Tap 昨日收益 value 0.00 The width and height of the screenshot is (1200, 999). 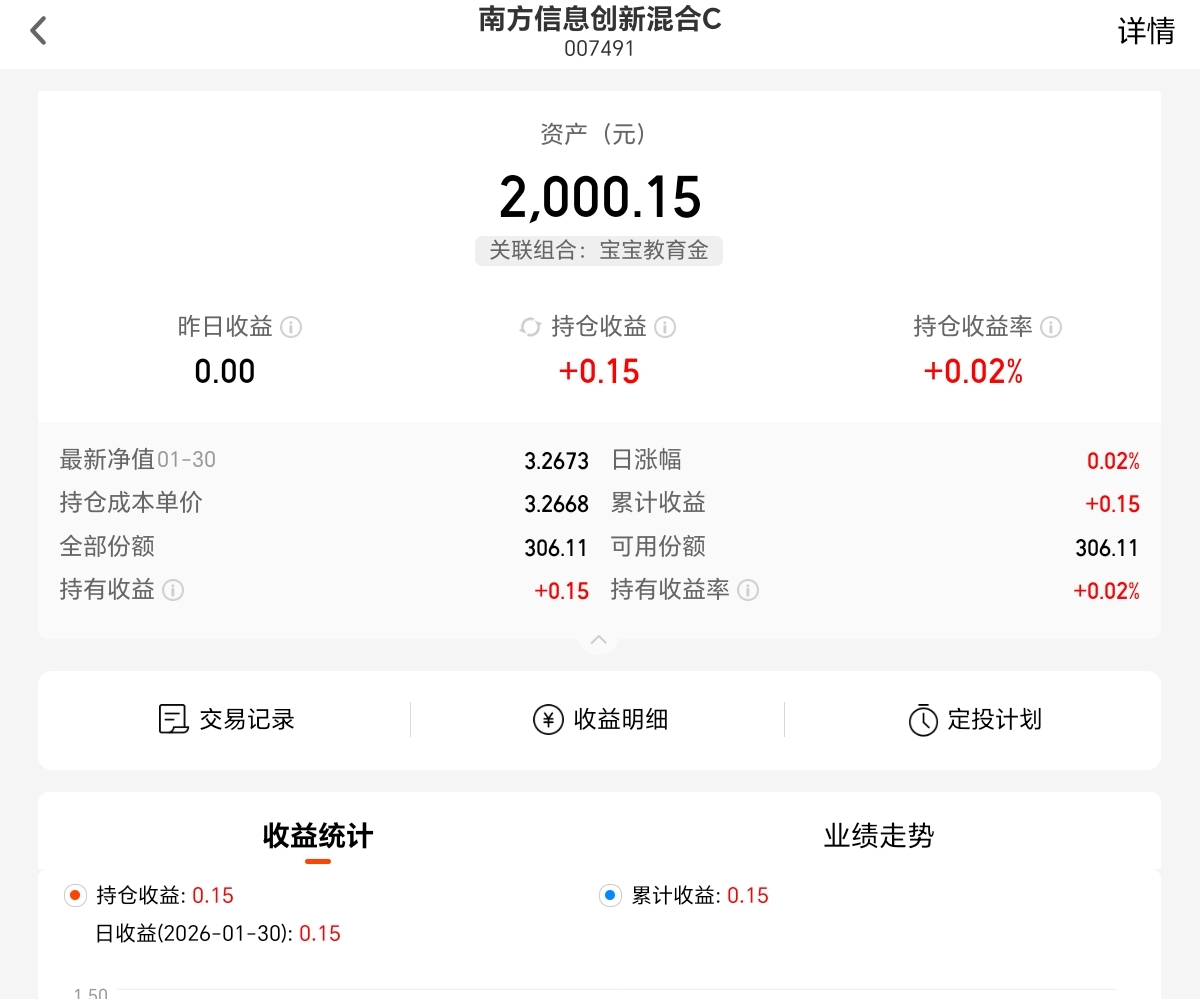(225, 372)
